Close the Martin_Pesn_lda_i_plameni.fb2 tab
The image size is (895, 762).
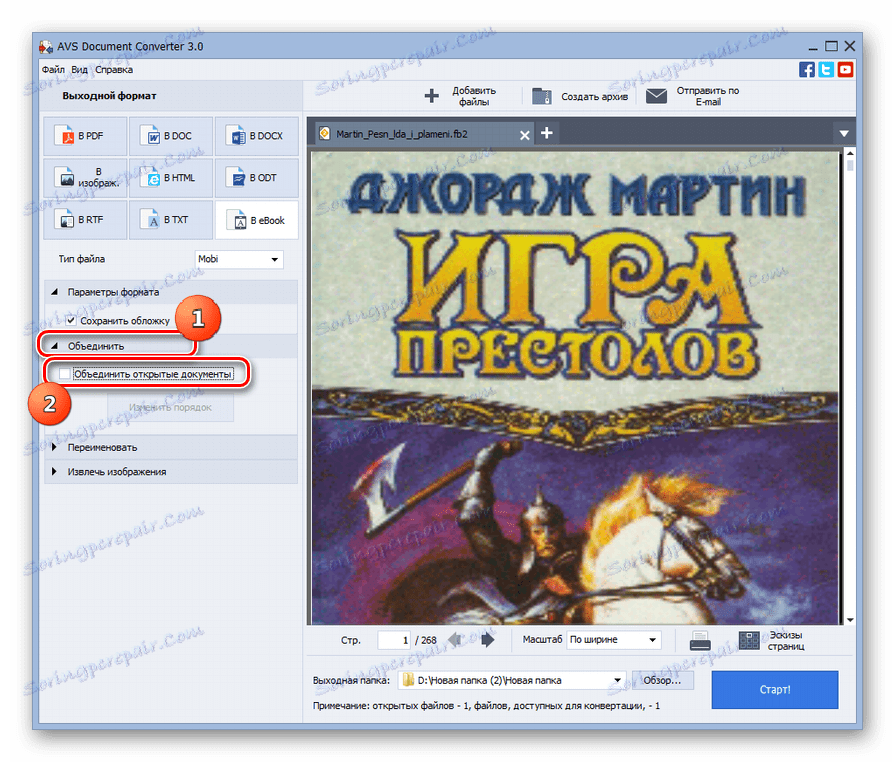click(x=525, y=135)
